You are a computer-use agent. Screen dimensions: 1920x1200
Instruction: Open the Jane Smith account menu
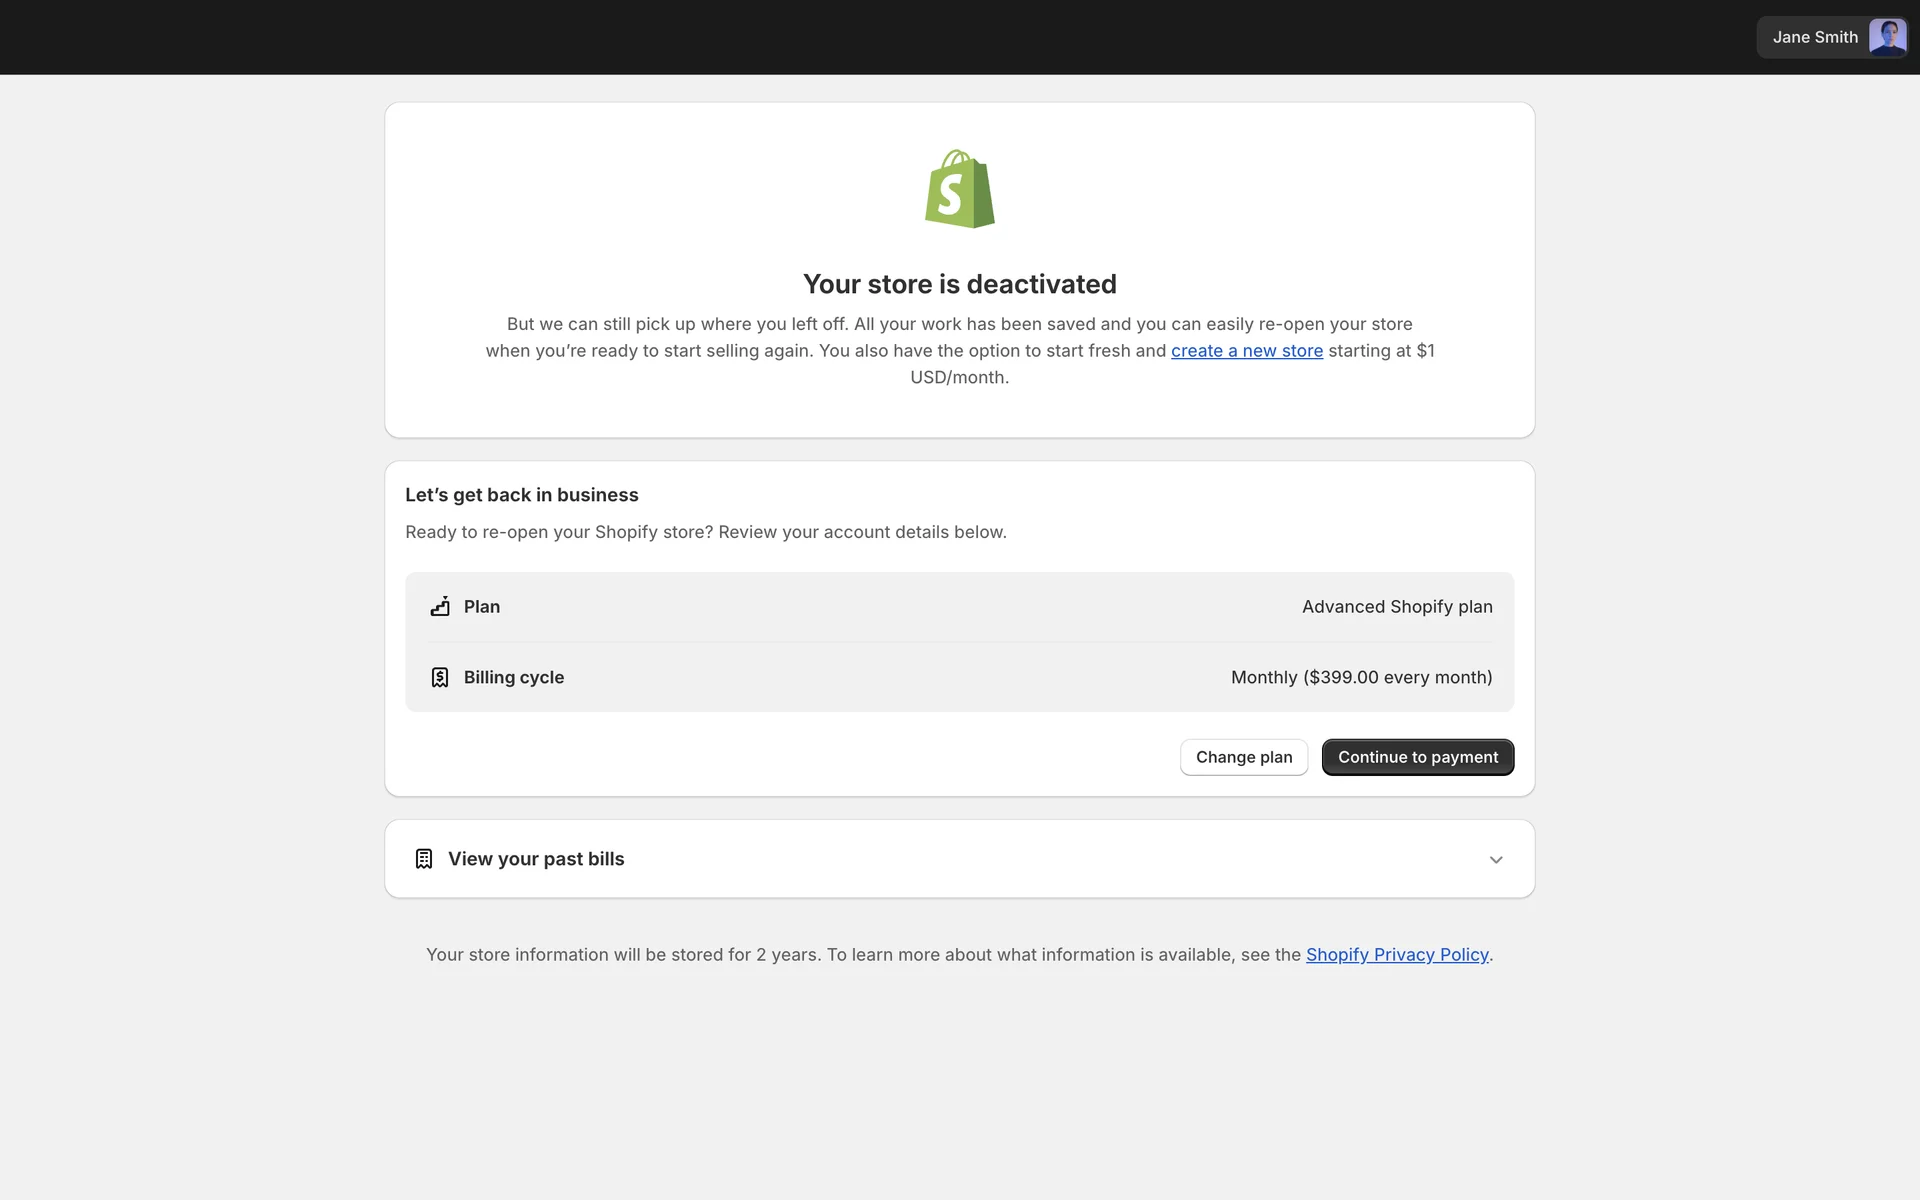[x=1814, y=37]
